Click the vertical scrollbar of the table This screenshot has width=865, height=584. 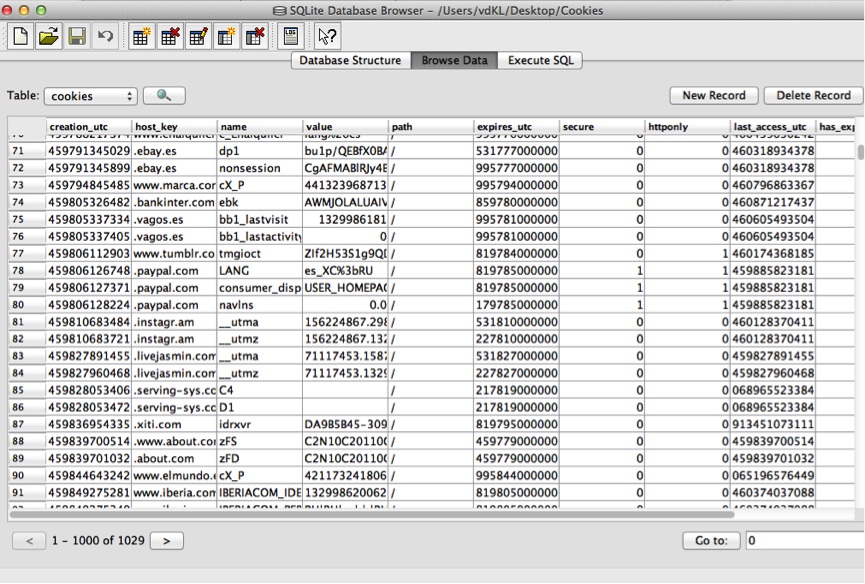tap(860, 151)
